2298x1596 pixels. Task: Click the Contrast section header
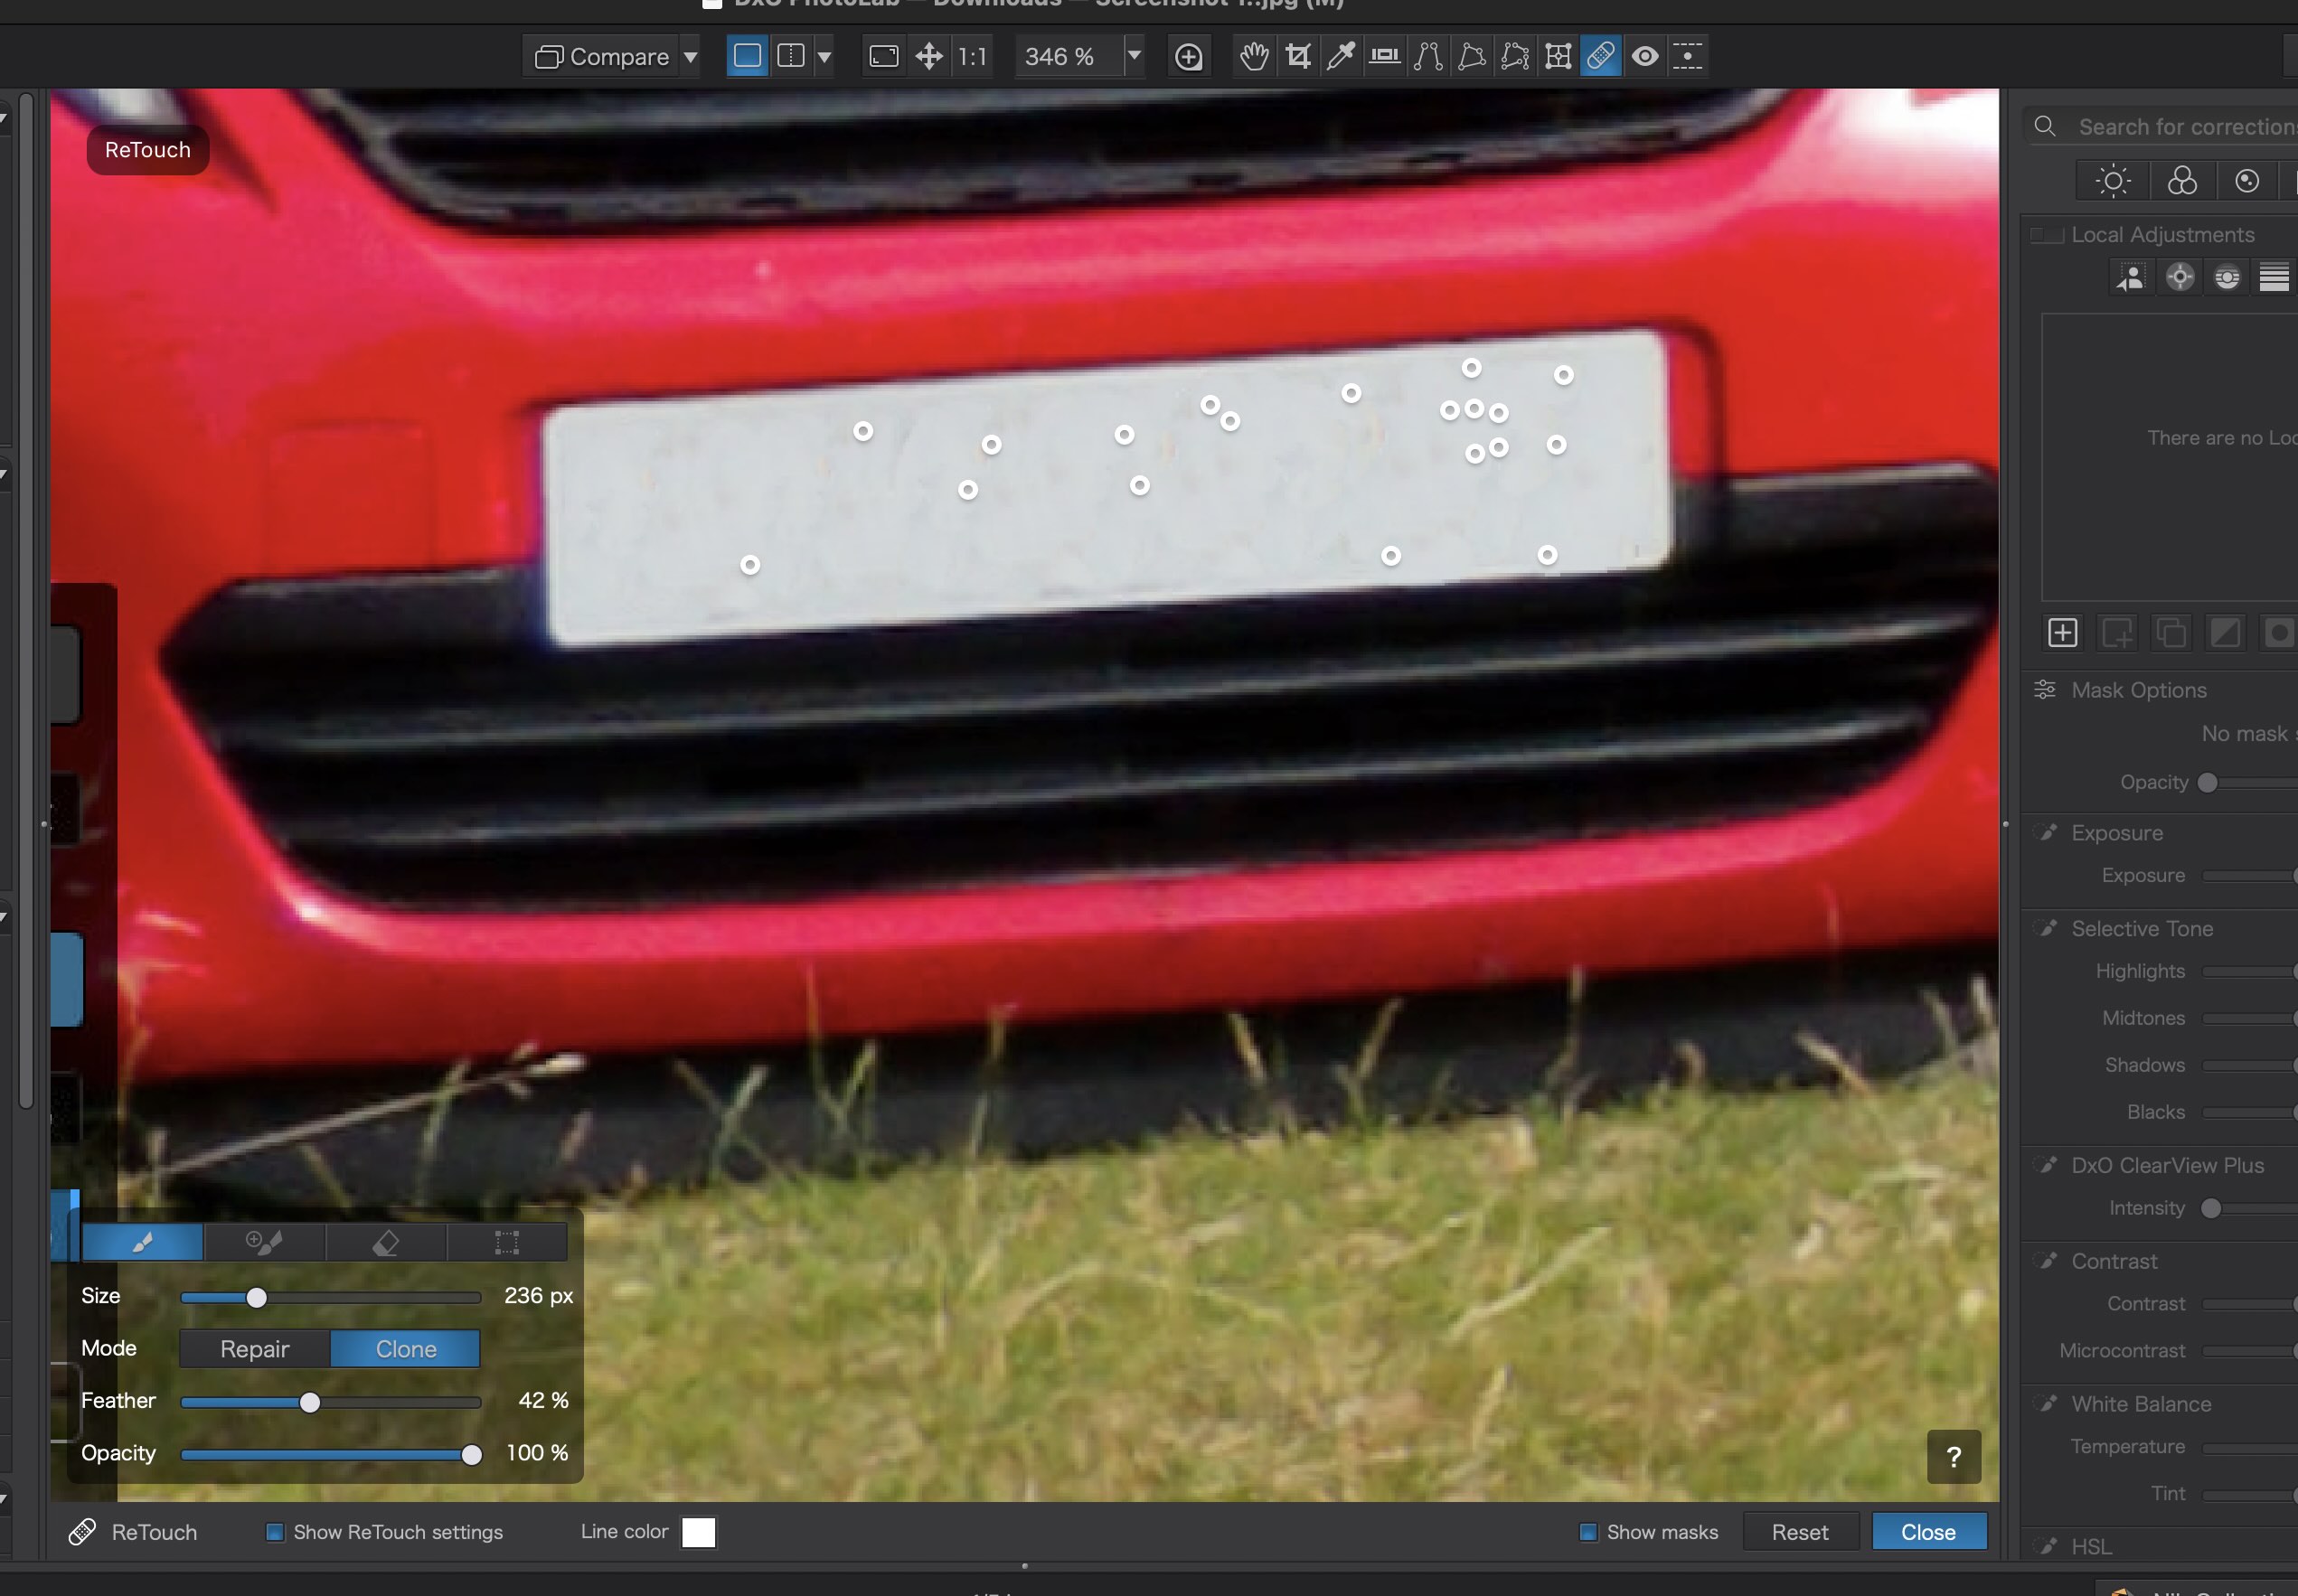click(x=2114, y=1262)
